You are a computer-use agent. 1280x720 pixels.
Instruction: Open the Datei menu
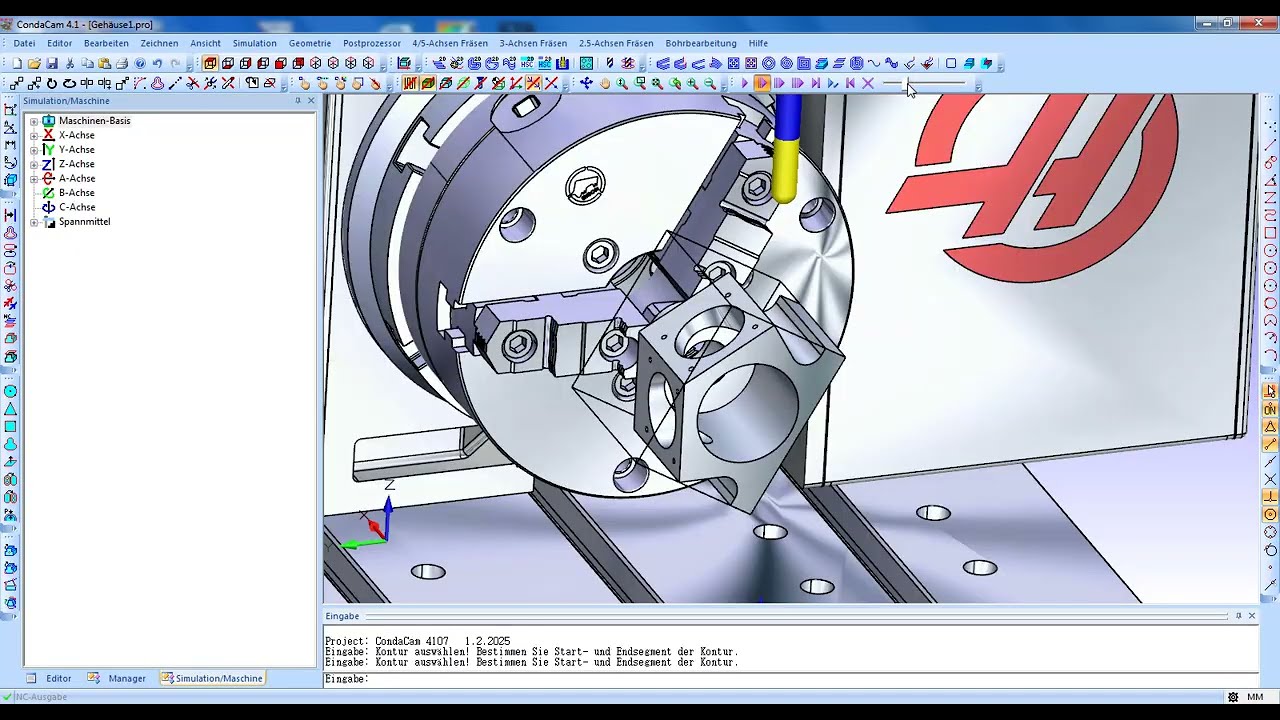coord(24,43)
